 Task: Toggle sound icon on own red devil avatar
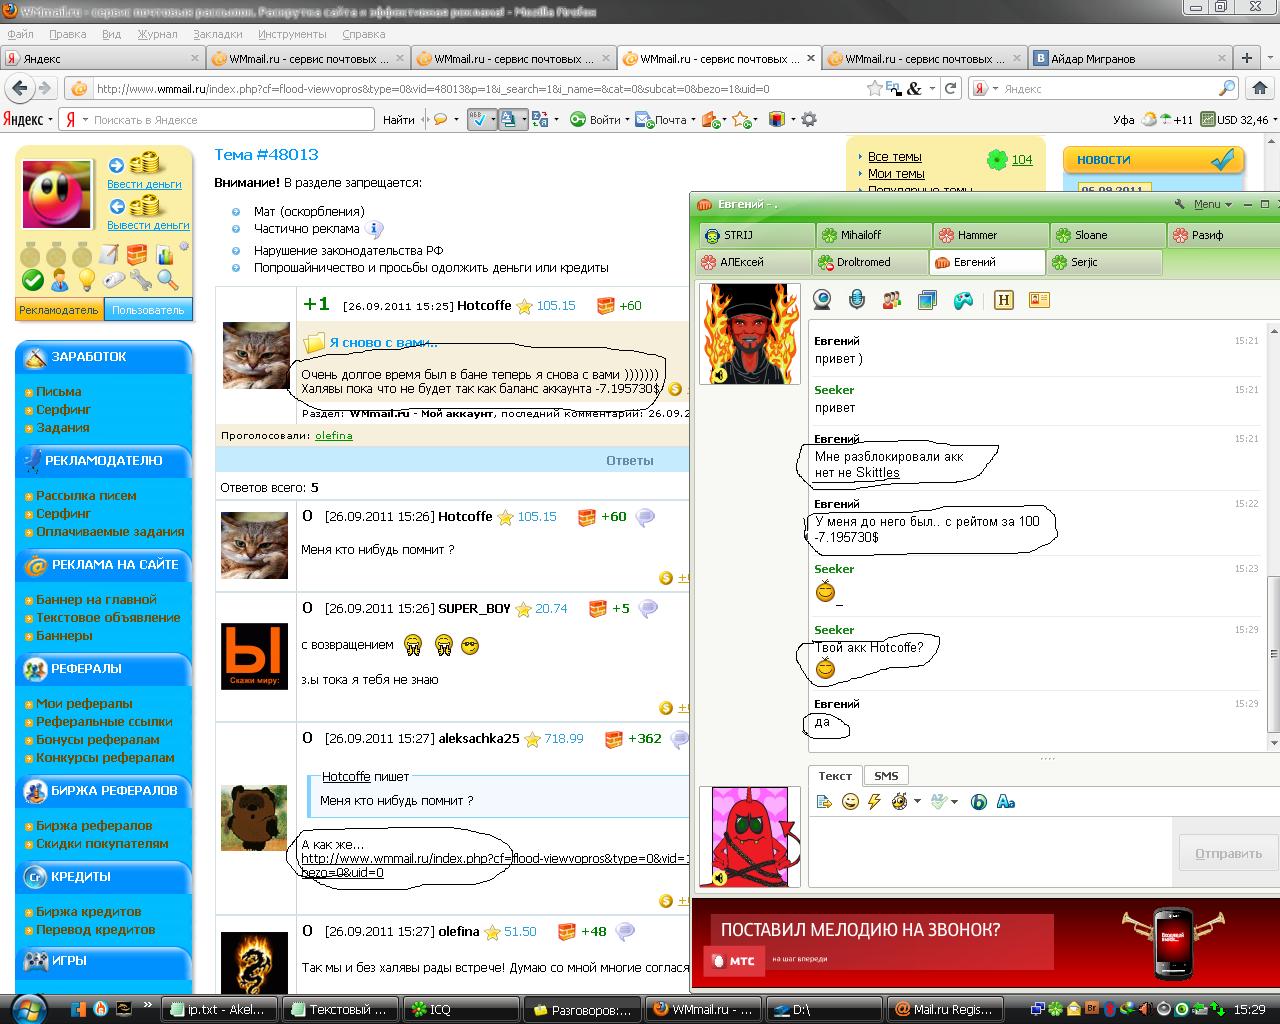point(719,877)
